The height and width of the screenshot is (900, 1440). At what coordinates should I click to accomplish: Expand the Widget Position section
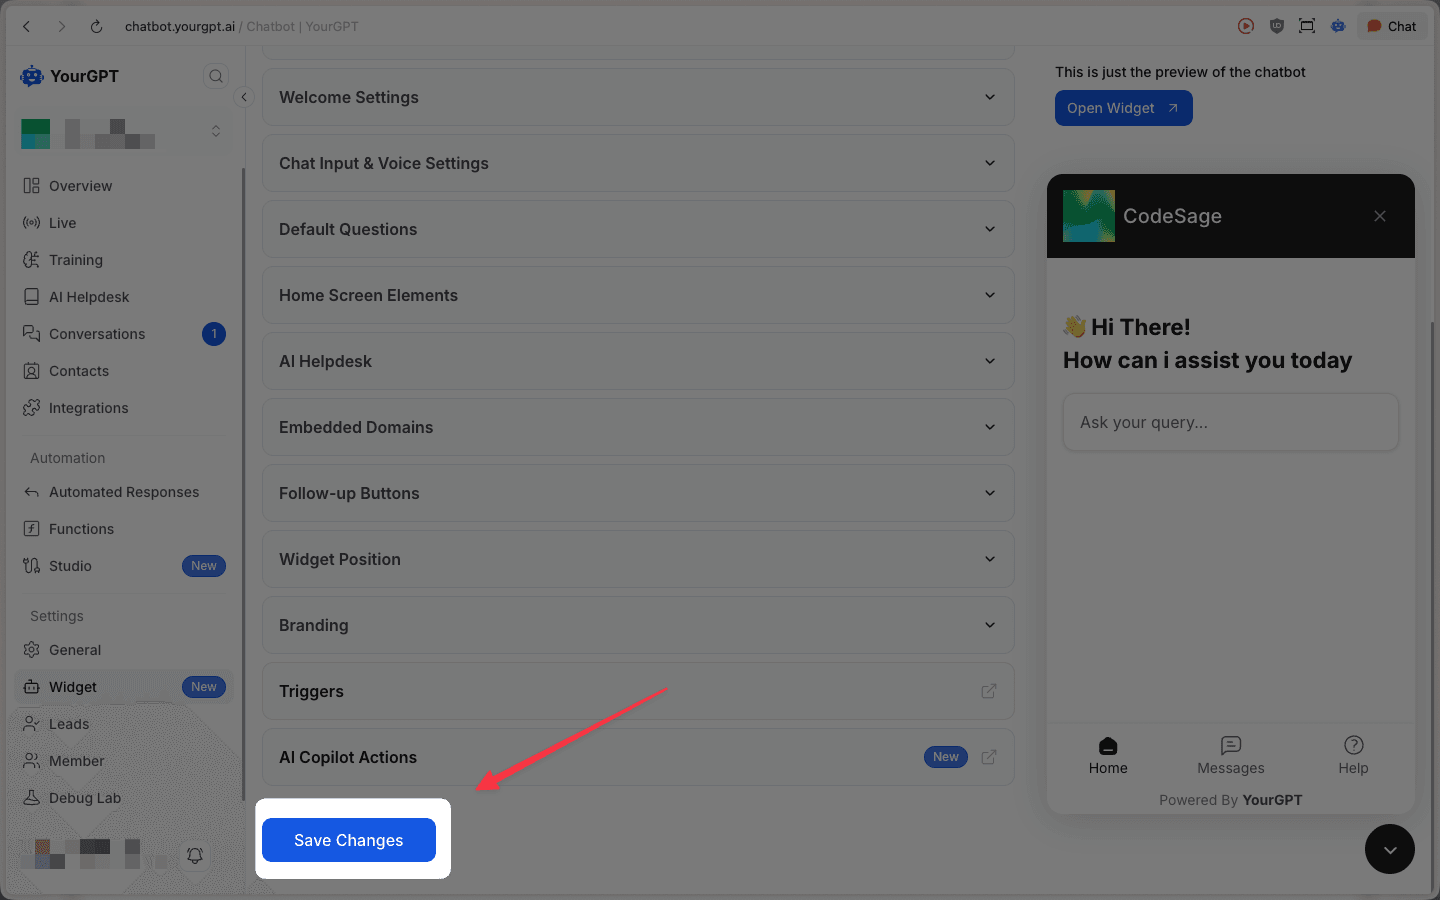click(x=638, y=559)
